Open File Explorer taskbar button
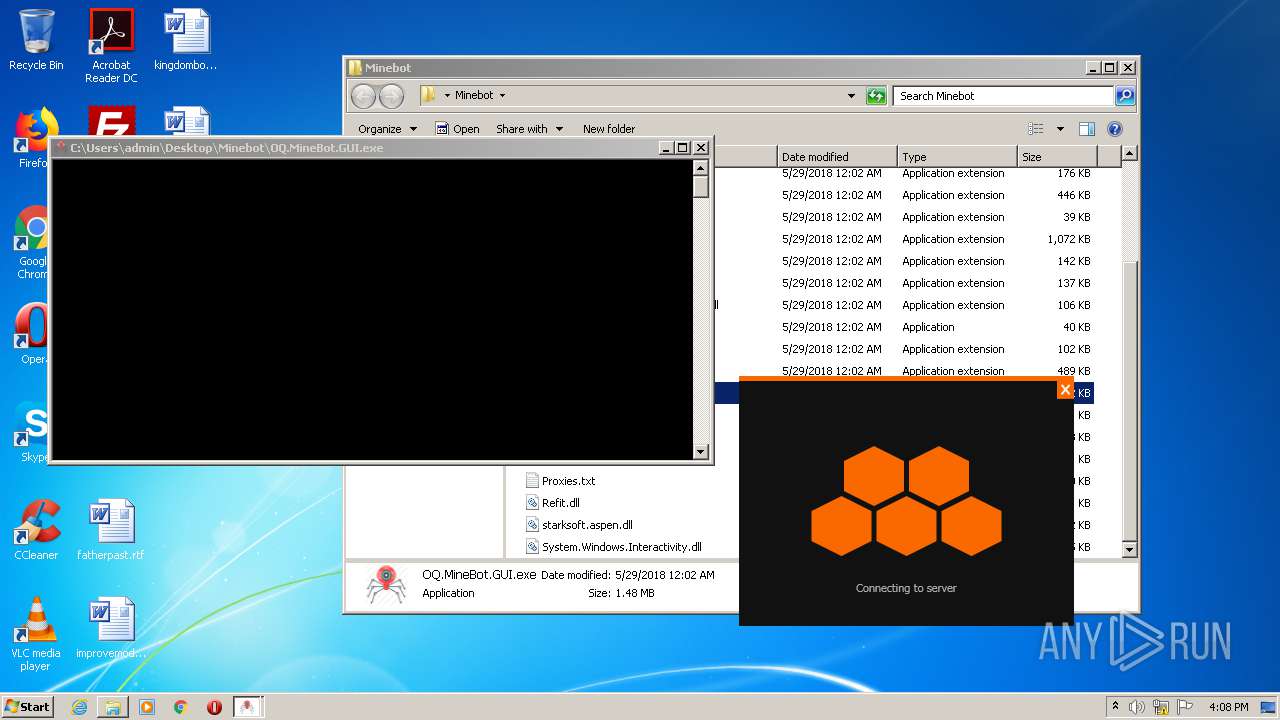Viewport: 1280px width, 720px height. (113, 707)
